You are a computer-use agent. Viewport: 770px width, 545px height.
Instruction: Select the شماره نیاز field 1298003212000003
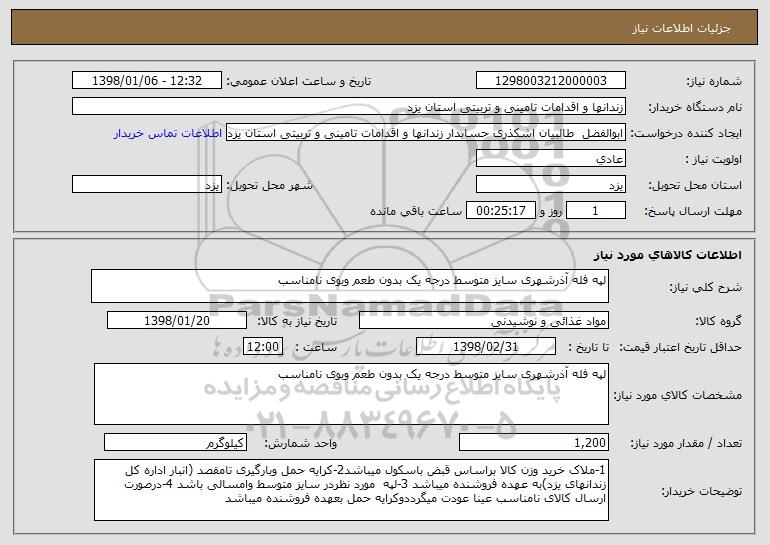[x=550, y=81]
